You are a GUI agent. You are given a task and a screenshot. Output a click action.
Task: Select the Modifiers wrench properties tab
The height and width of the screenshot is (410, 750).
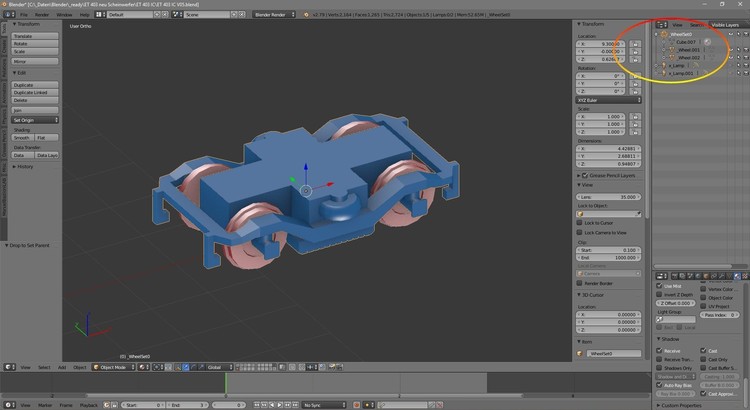721,276
